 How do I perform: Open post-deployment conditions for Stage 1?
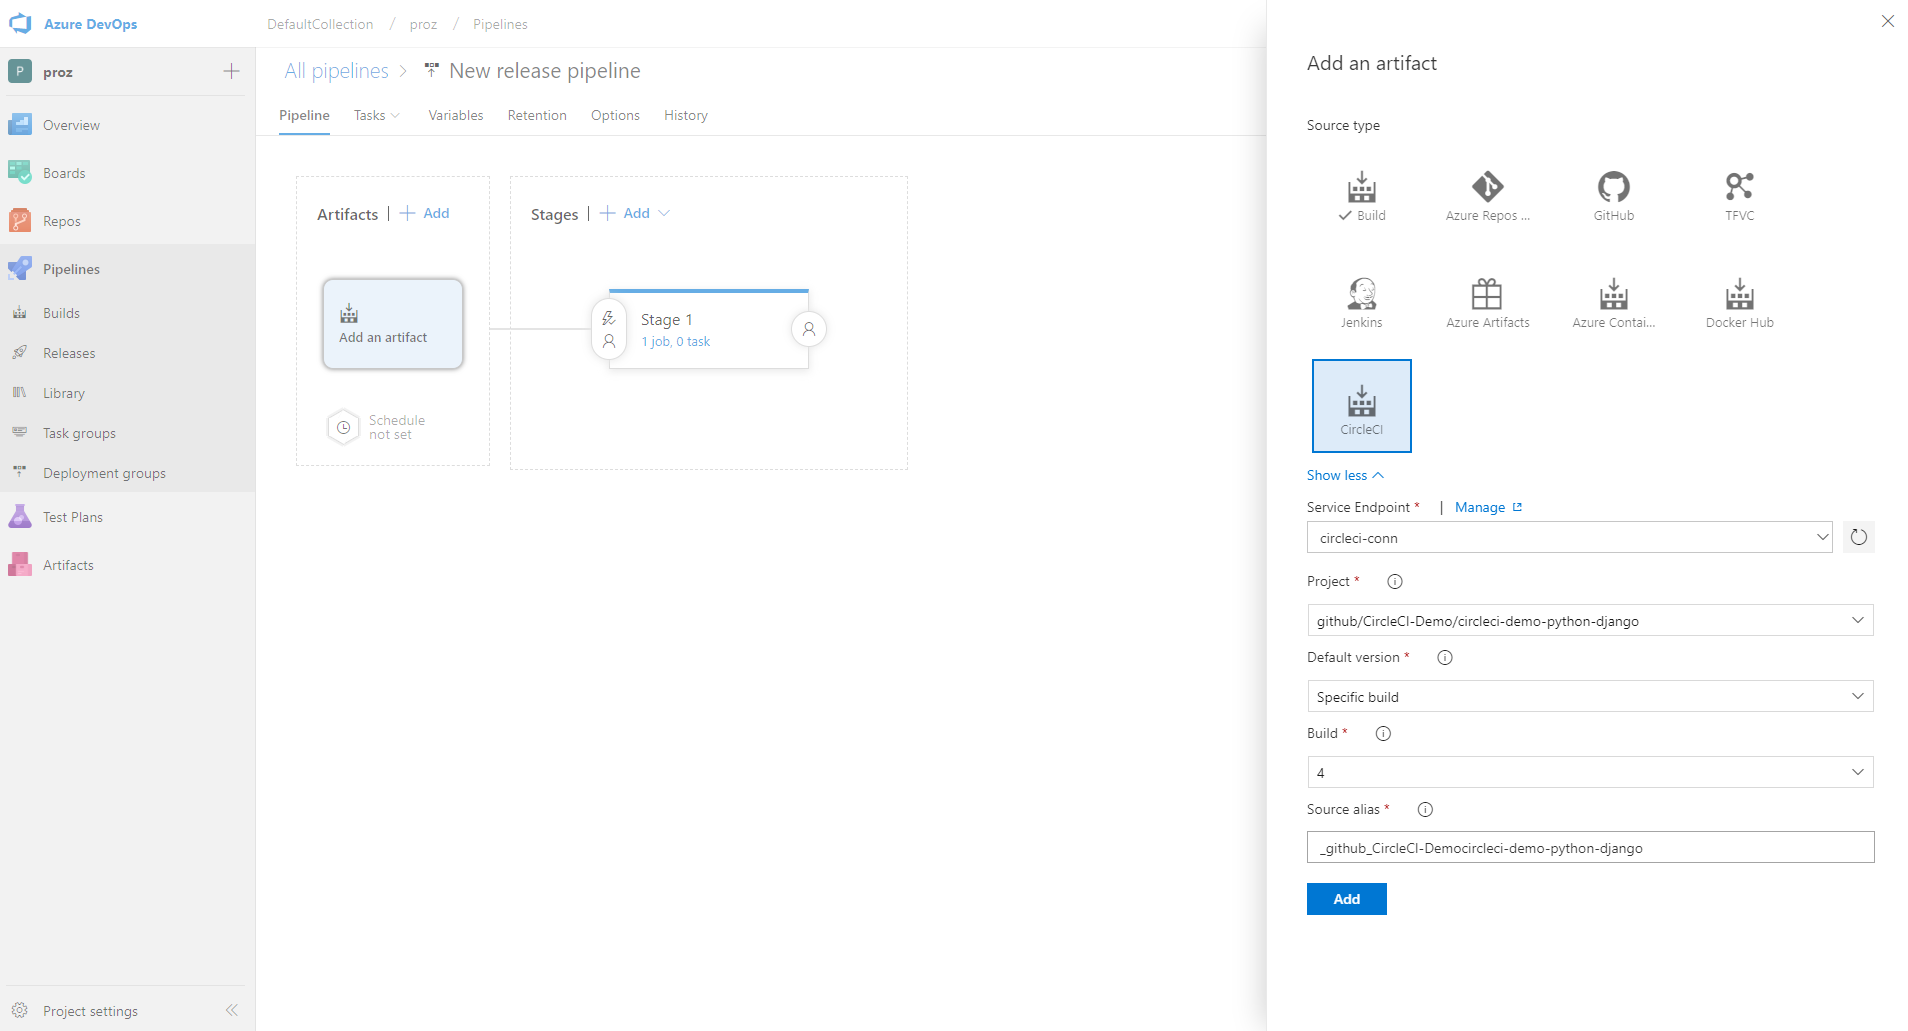(809, 329)
